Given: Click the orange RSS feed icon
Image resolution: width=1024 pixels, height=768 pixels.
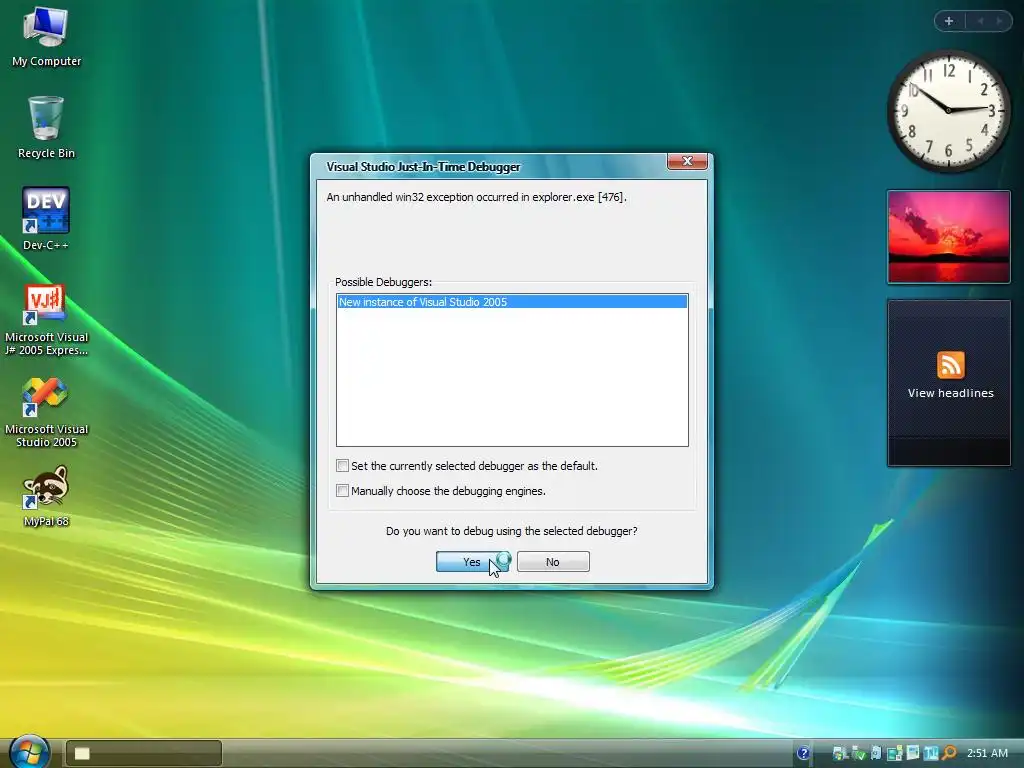Looking at the screenshot, I should pyautogui.click(x=950, y=365).
